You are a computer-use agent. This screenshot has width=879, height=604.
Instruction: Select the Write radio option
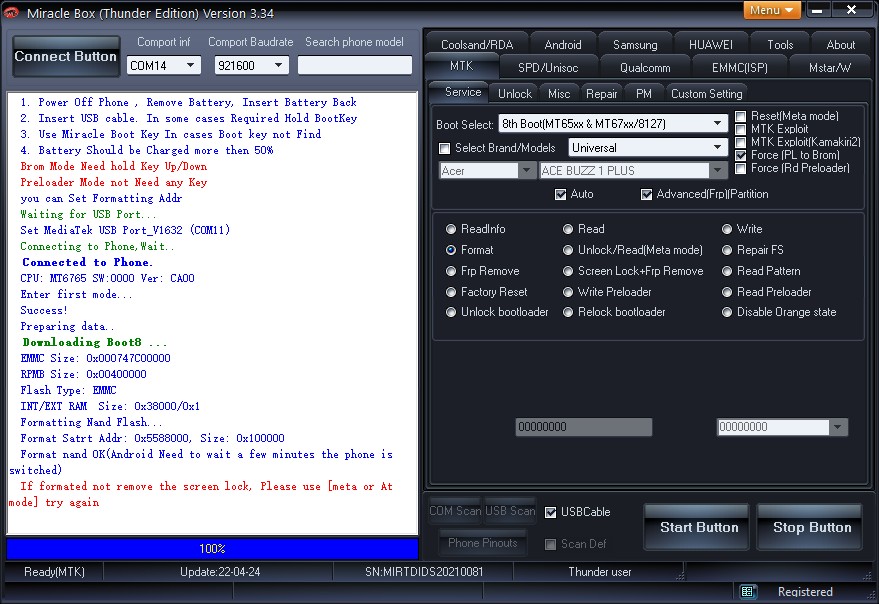727,229
